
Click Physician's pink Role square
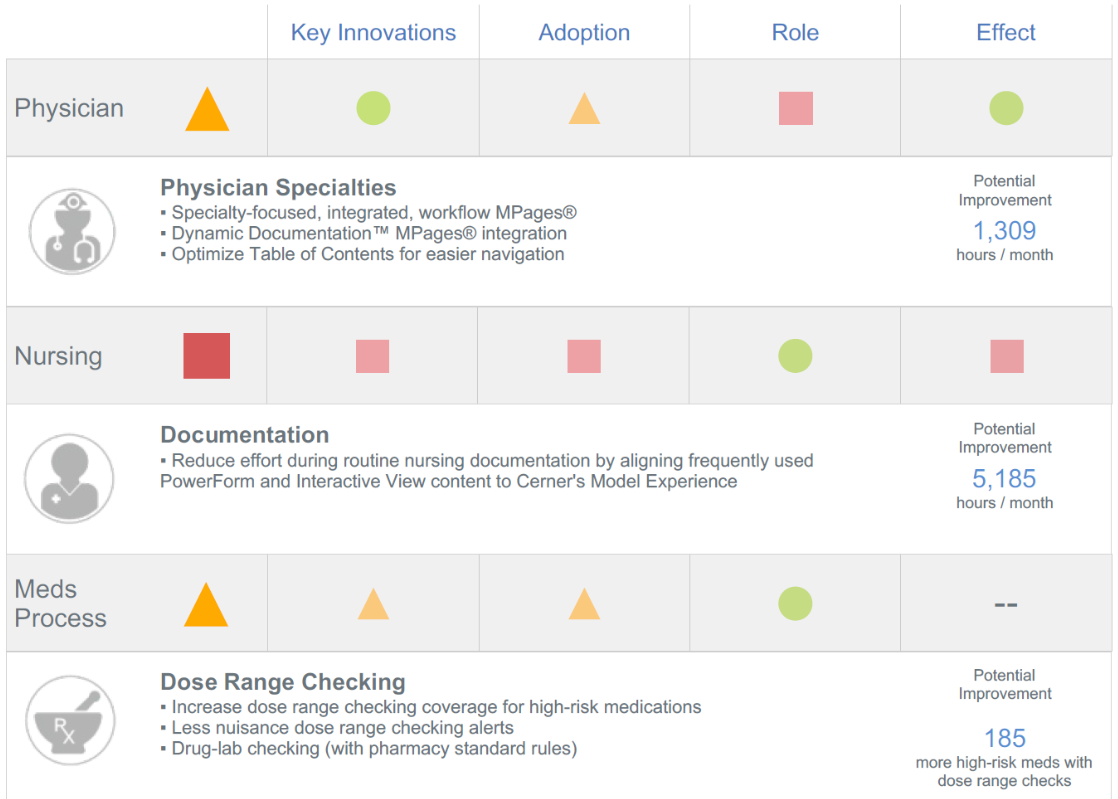[795, 108]
